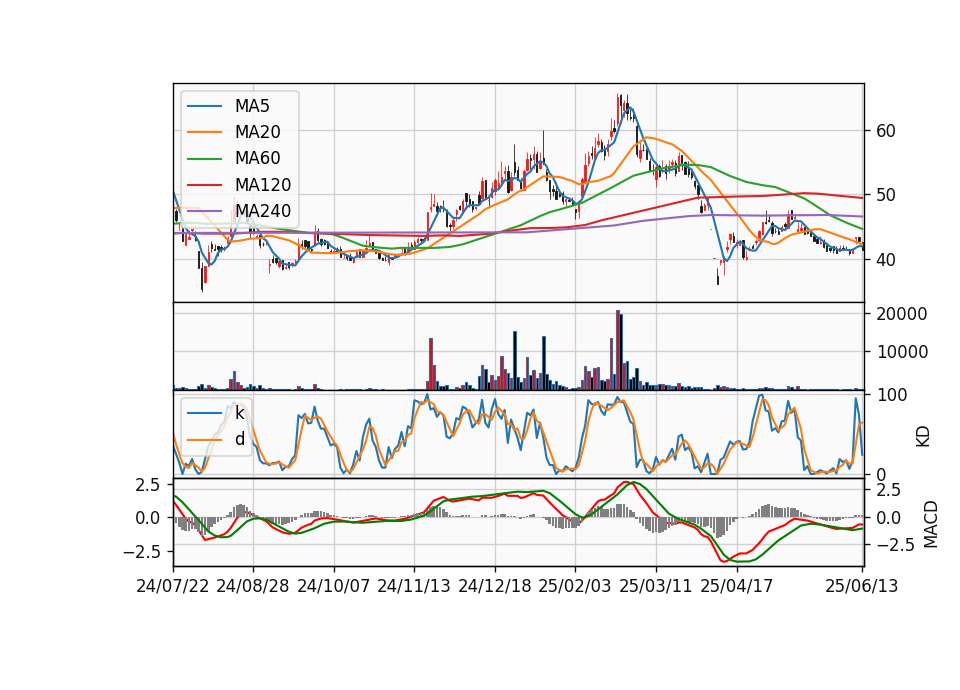Click the volume axis value 10000

(x=902, y=352)
